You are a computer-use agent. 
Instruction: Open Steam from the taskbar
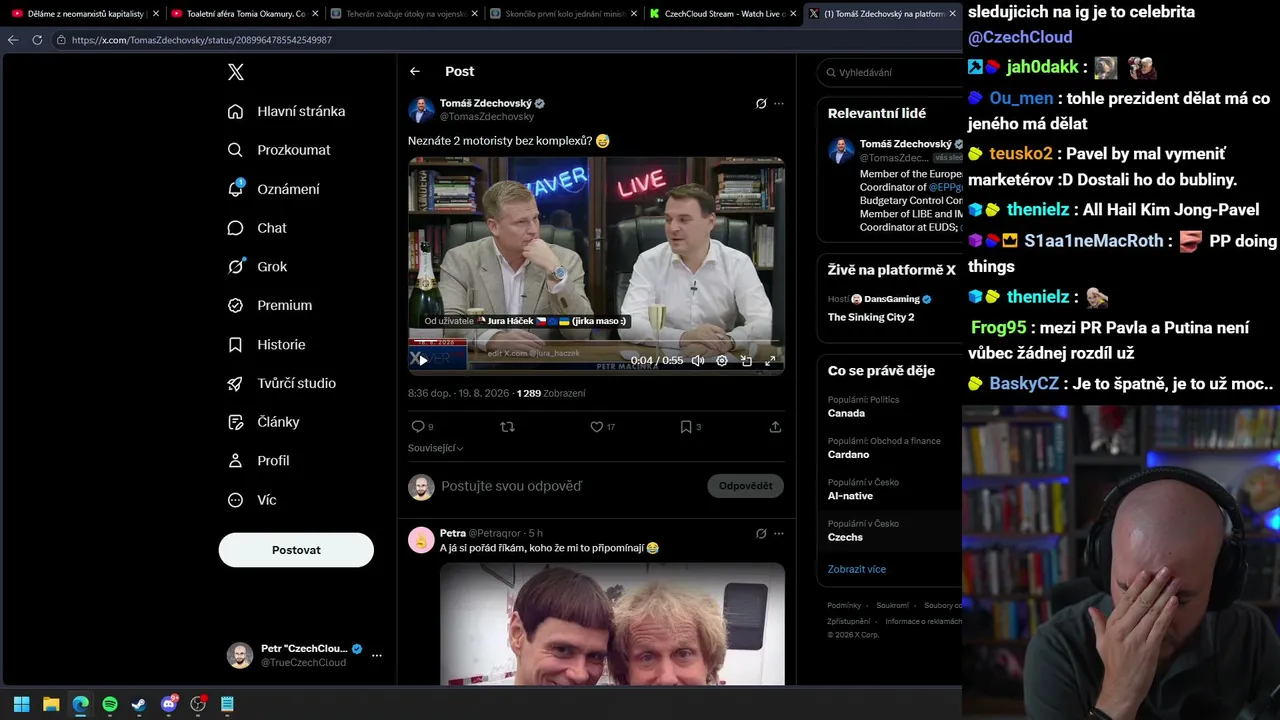click(139, 704)
